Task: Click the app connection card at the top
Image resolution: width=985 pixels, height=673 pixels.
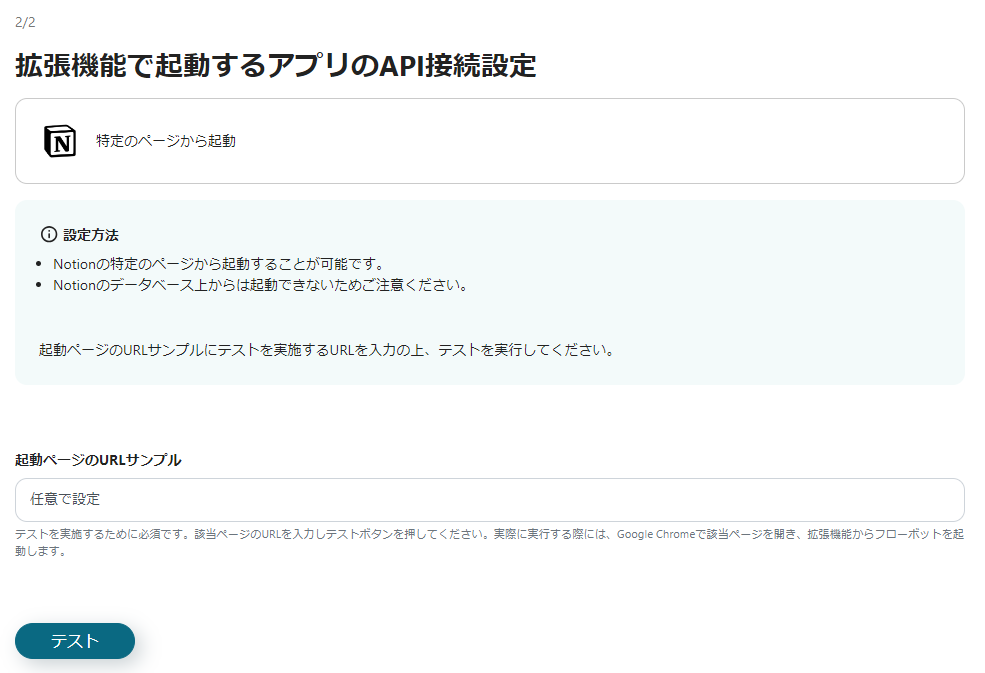Action: pos(490,141)
